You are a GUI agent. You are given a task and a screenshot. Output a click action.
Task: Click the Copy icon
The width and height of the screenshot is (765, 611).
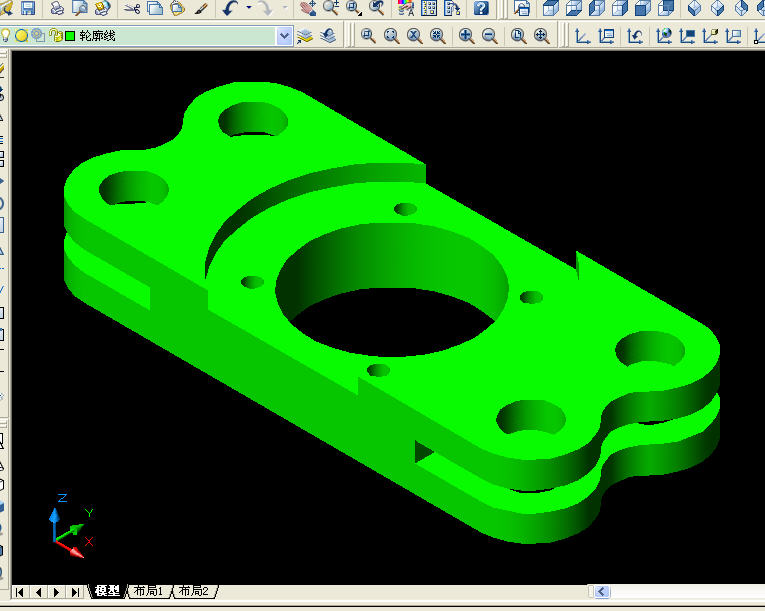[x=155, y=8]
